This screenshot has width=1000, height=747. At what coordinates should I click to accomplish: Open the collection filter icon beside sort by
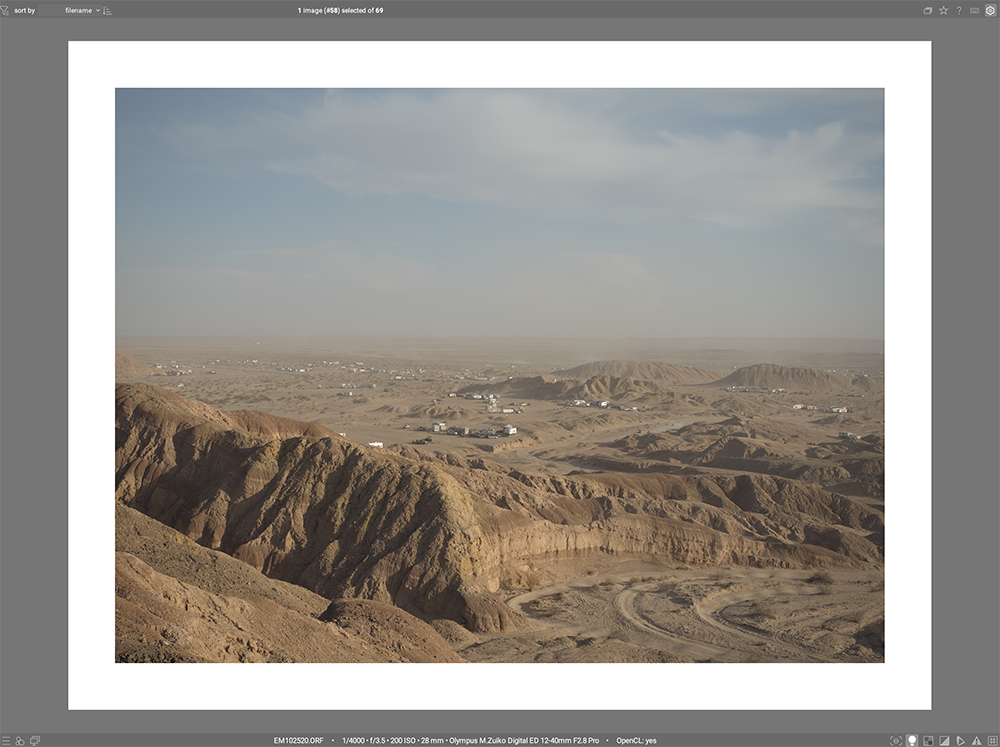(x=4, y=10)
